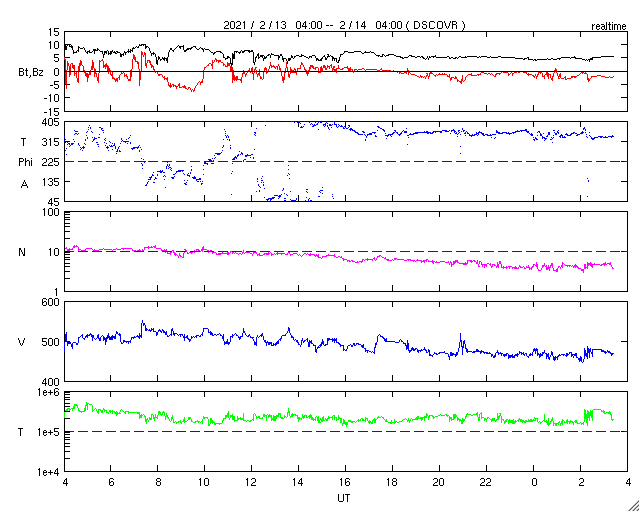Click the "14" hour tick on the UT axis
The width and height of the screenshot is (640, 512).
point(298,482)
